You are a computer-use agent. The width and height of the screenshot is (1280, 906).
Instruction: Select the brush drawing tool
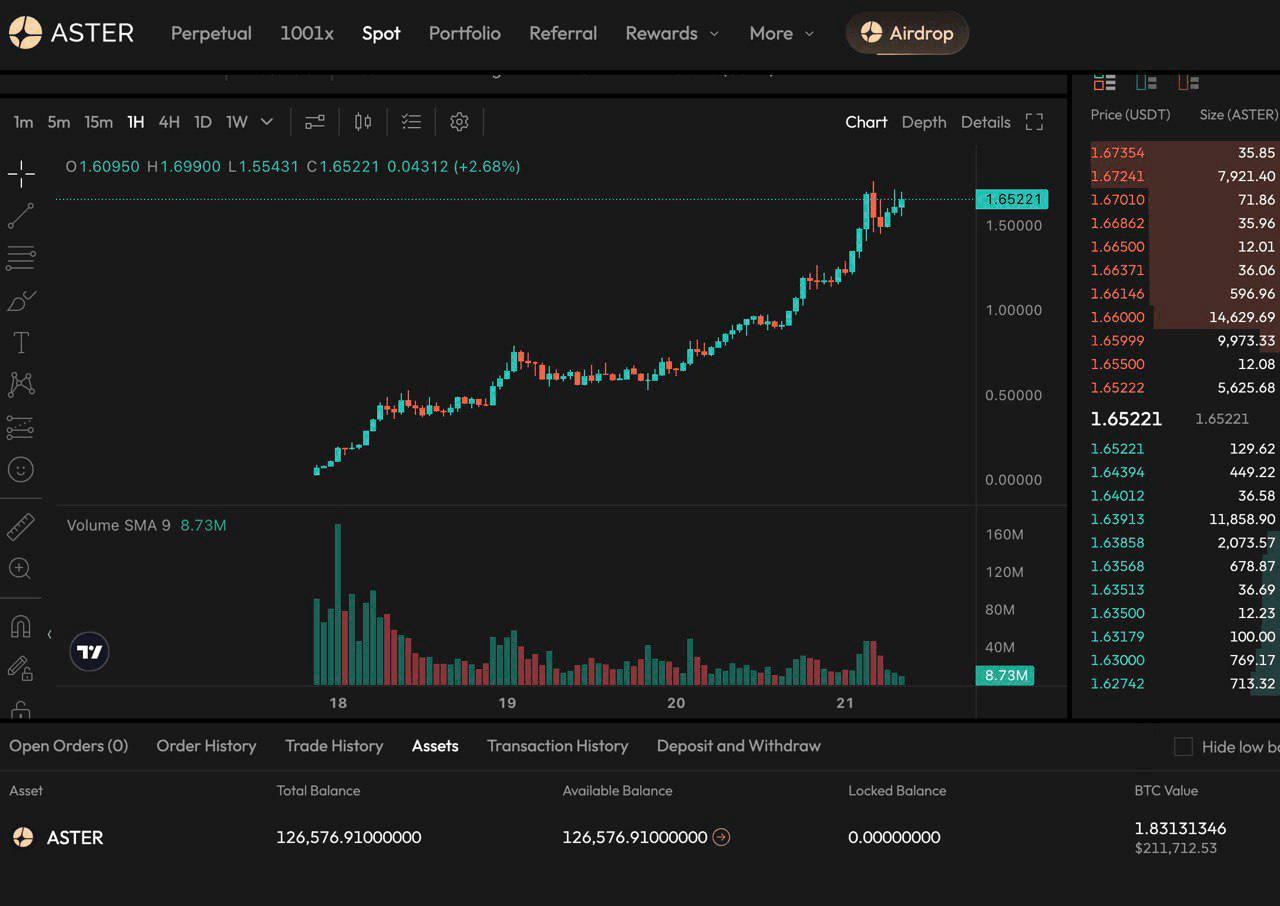[21, 300]
